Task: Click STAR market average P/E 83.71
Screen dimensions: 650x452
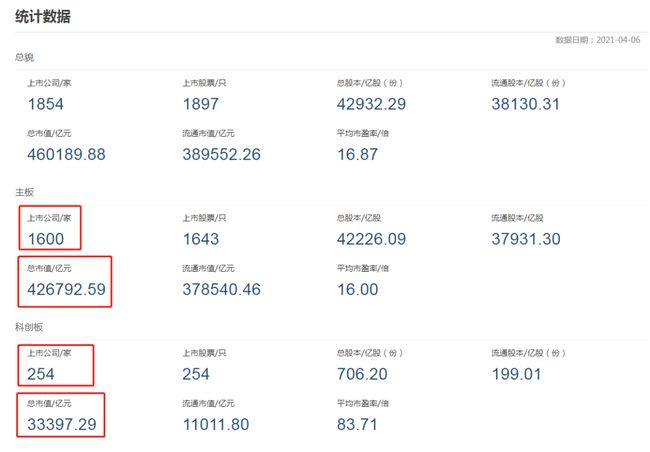Action: (357, 425)
